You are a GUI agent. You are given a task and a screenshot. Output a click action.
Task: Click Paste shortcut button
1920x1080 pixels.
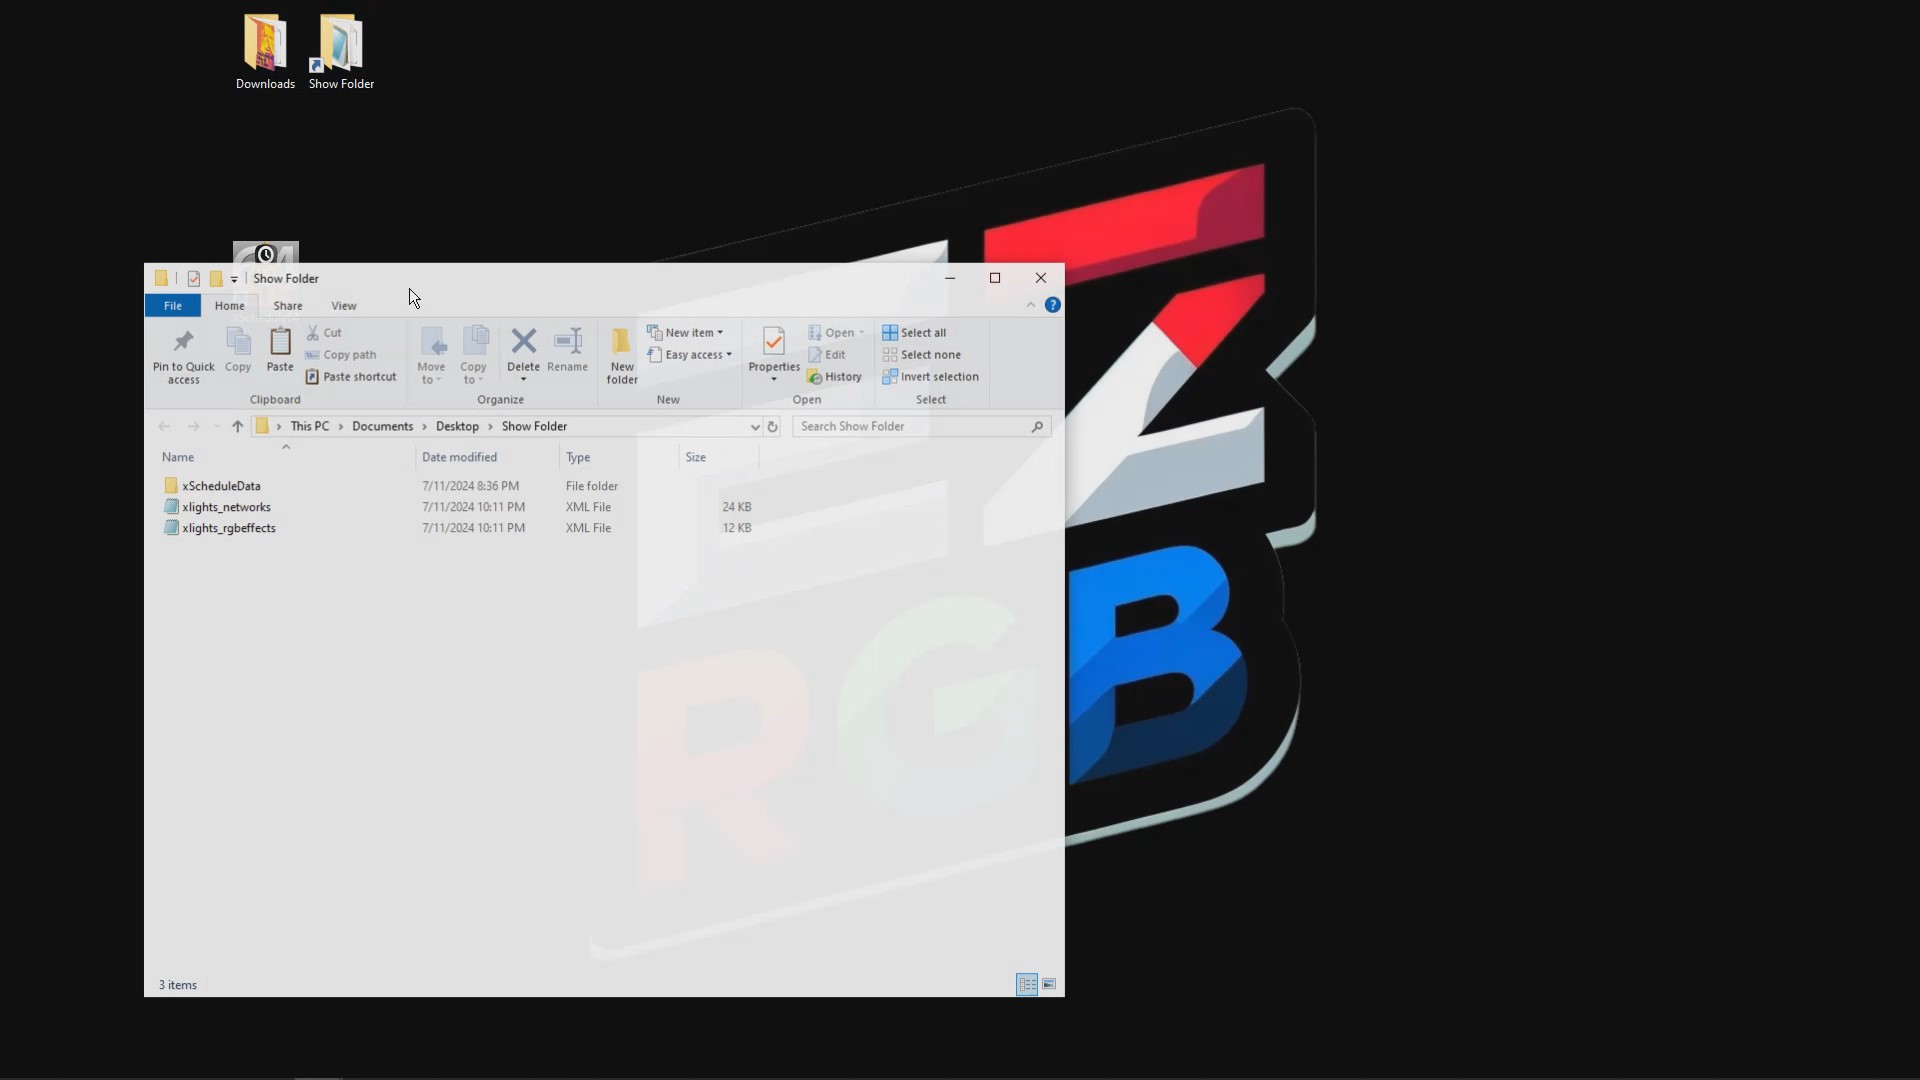[x=351, y=377]
